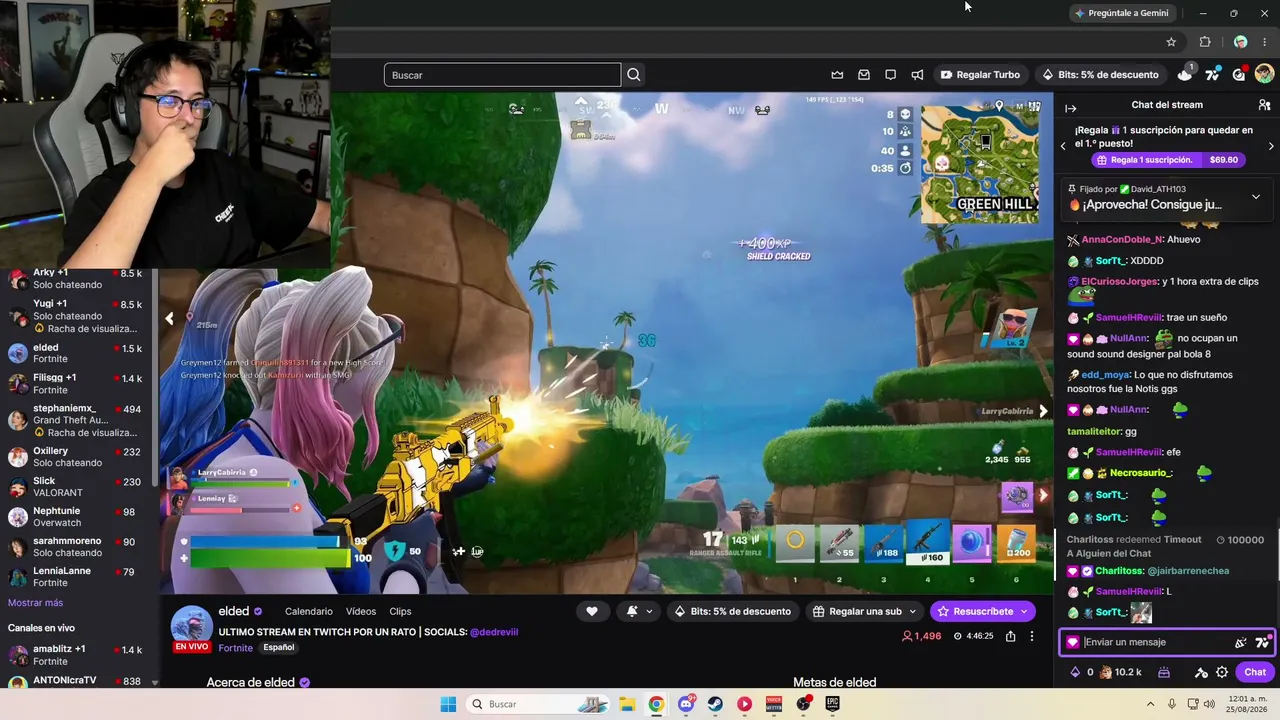Open Steam from the taskbar
1280x720 pixels.
[x=715, y=704]
